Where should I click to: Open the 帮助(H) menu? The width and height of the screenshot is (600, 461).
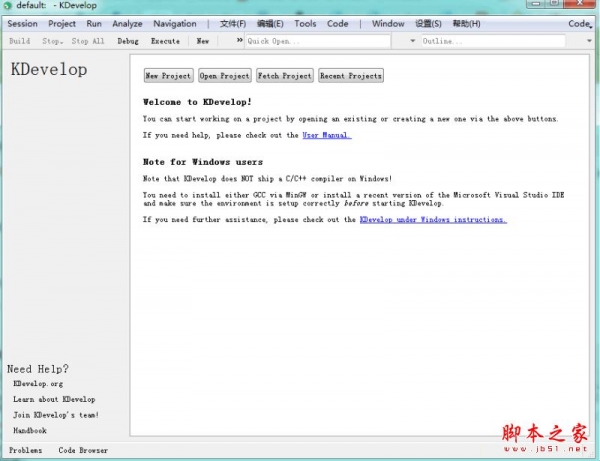(466, 24)
